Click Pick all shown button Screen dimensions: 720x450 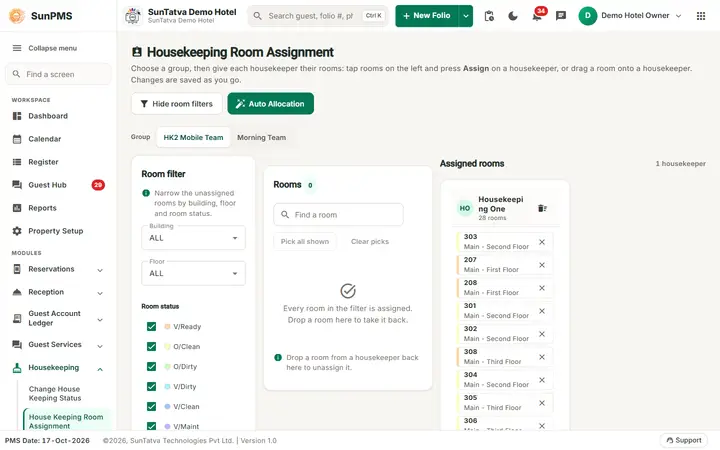click(305, 242)
